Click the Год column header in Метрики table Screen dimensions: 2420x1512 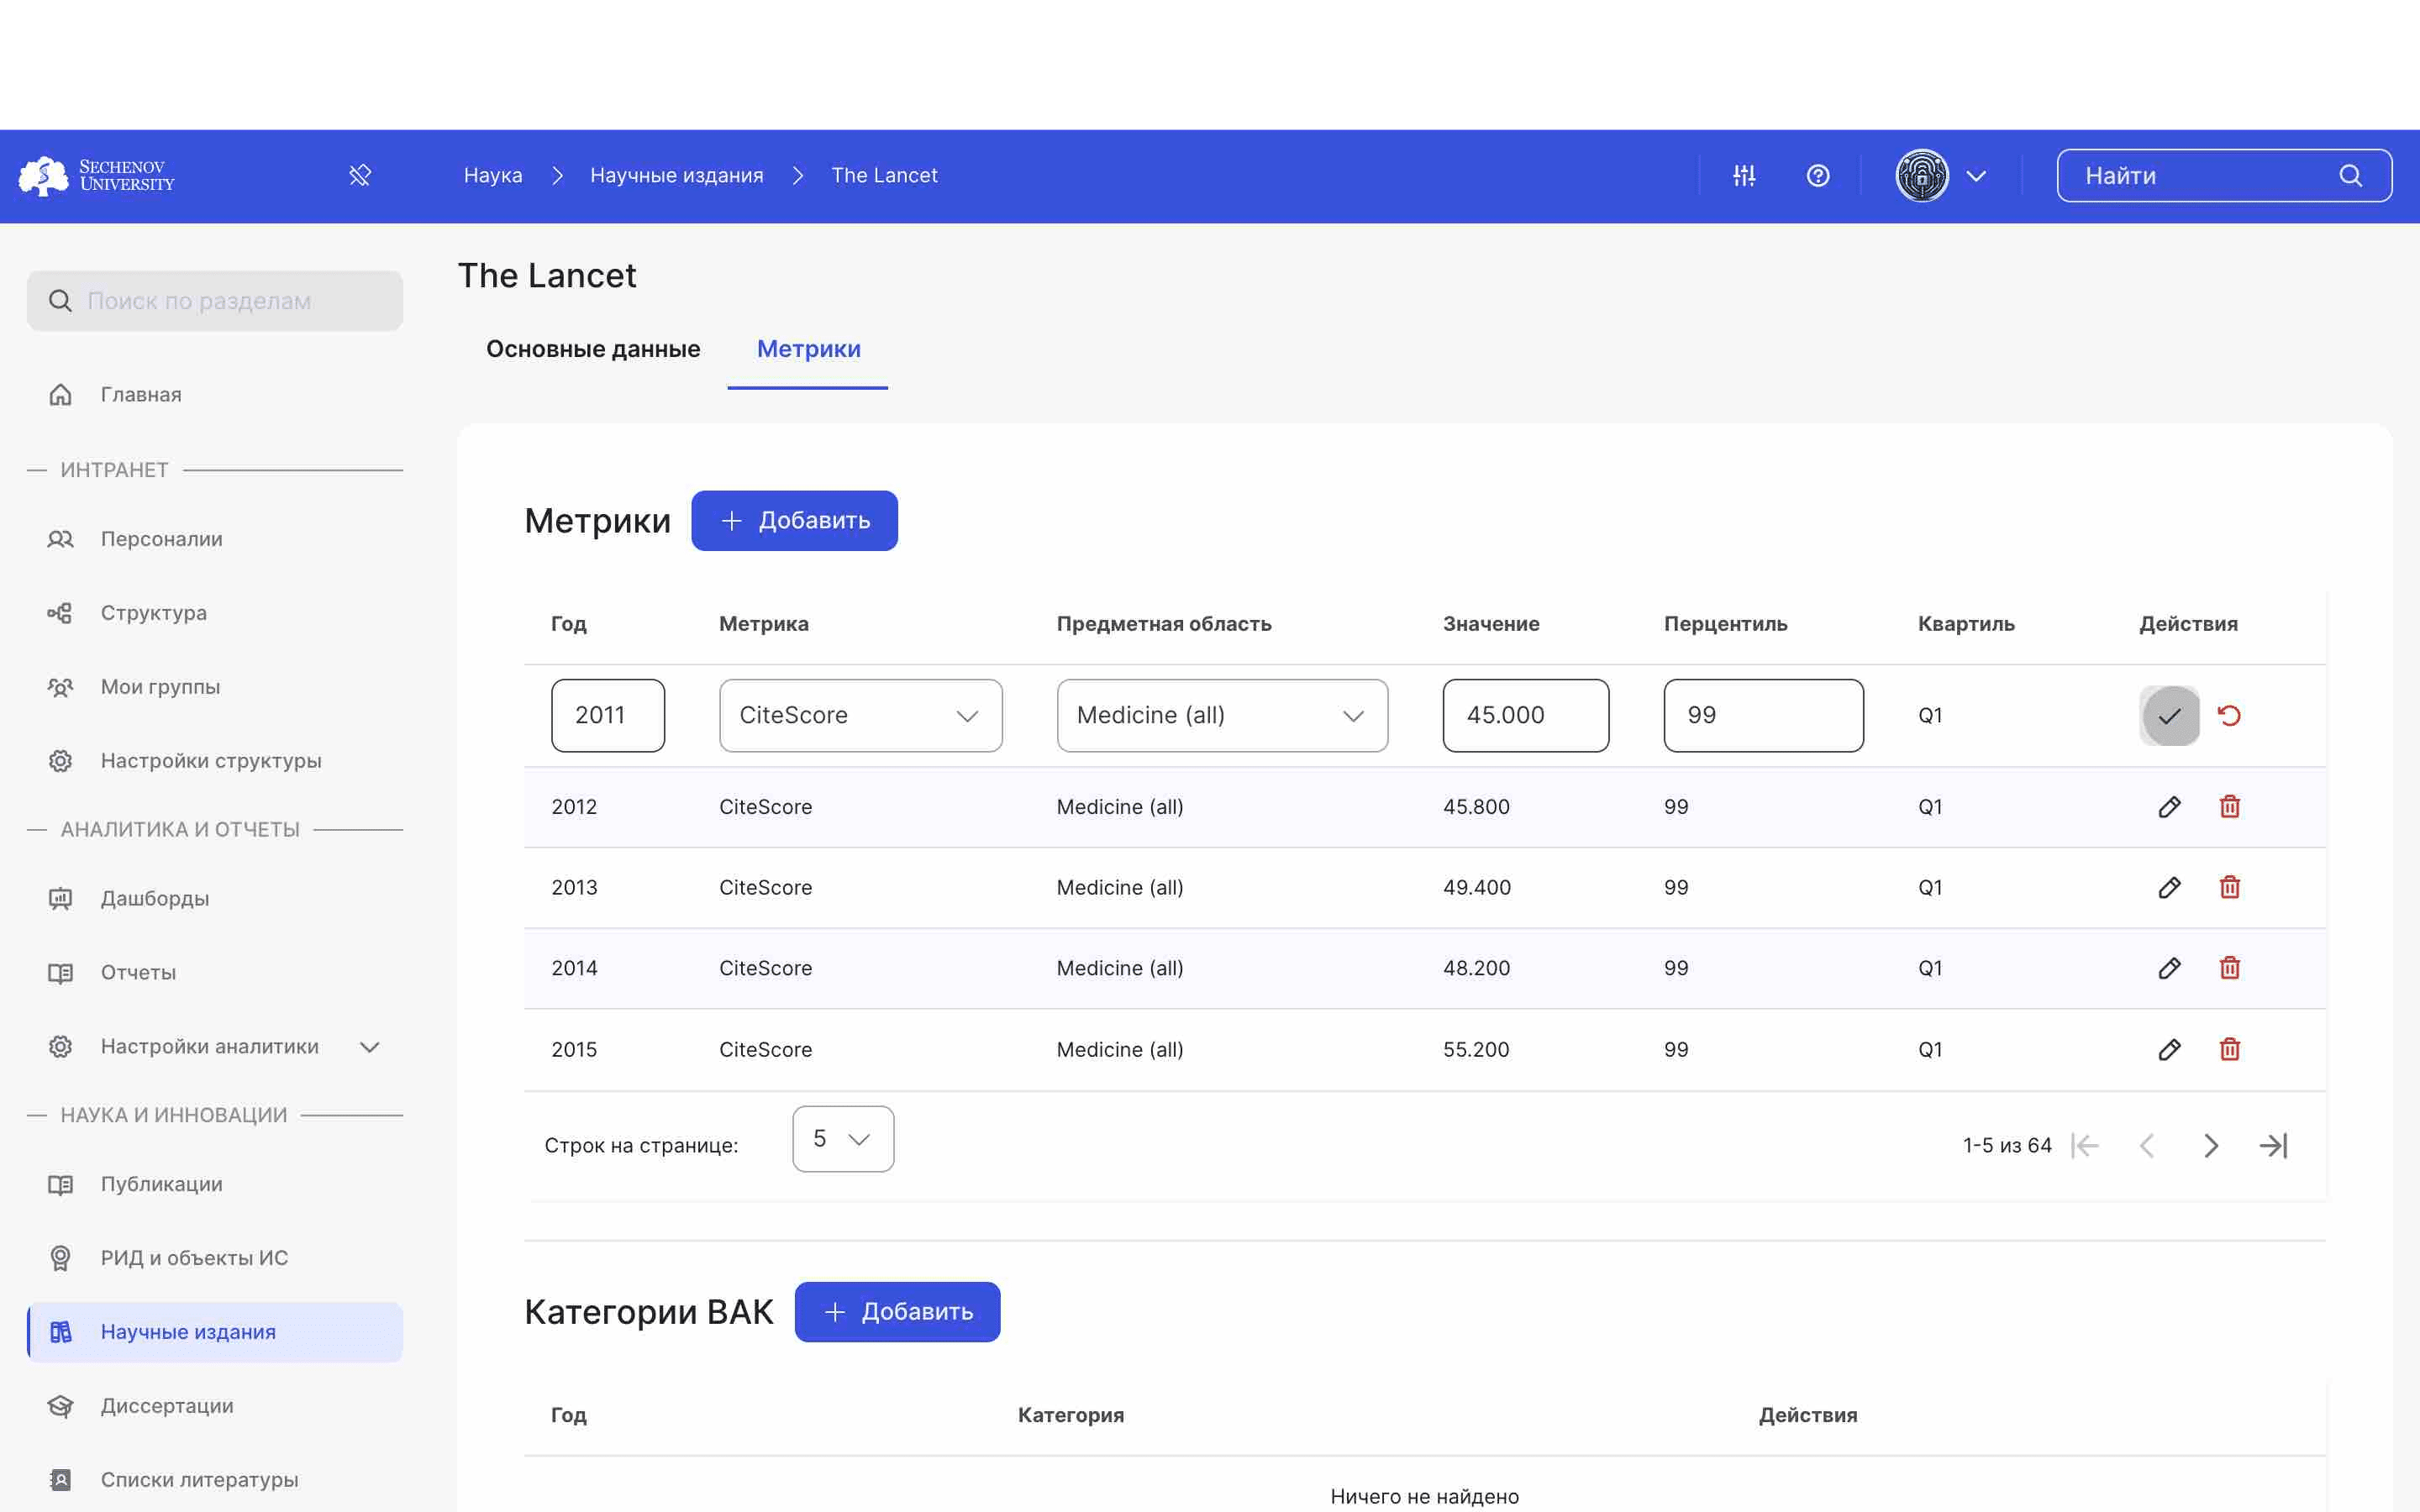pos(569,624)
